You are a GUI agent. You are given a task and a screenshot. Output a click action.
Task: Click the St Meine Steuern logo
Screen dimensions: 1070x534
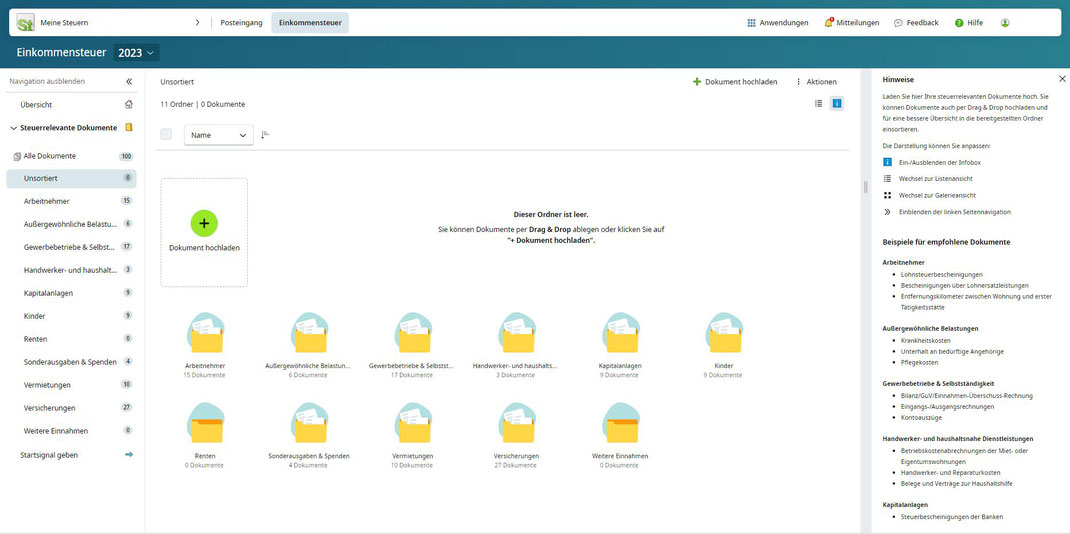26,23
